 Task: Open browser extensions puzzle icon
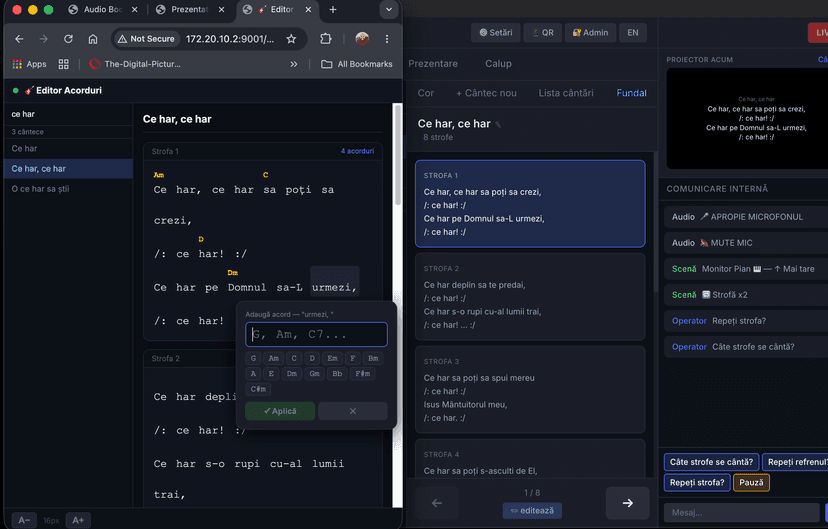[326, 39]
